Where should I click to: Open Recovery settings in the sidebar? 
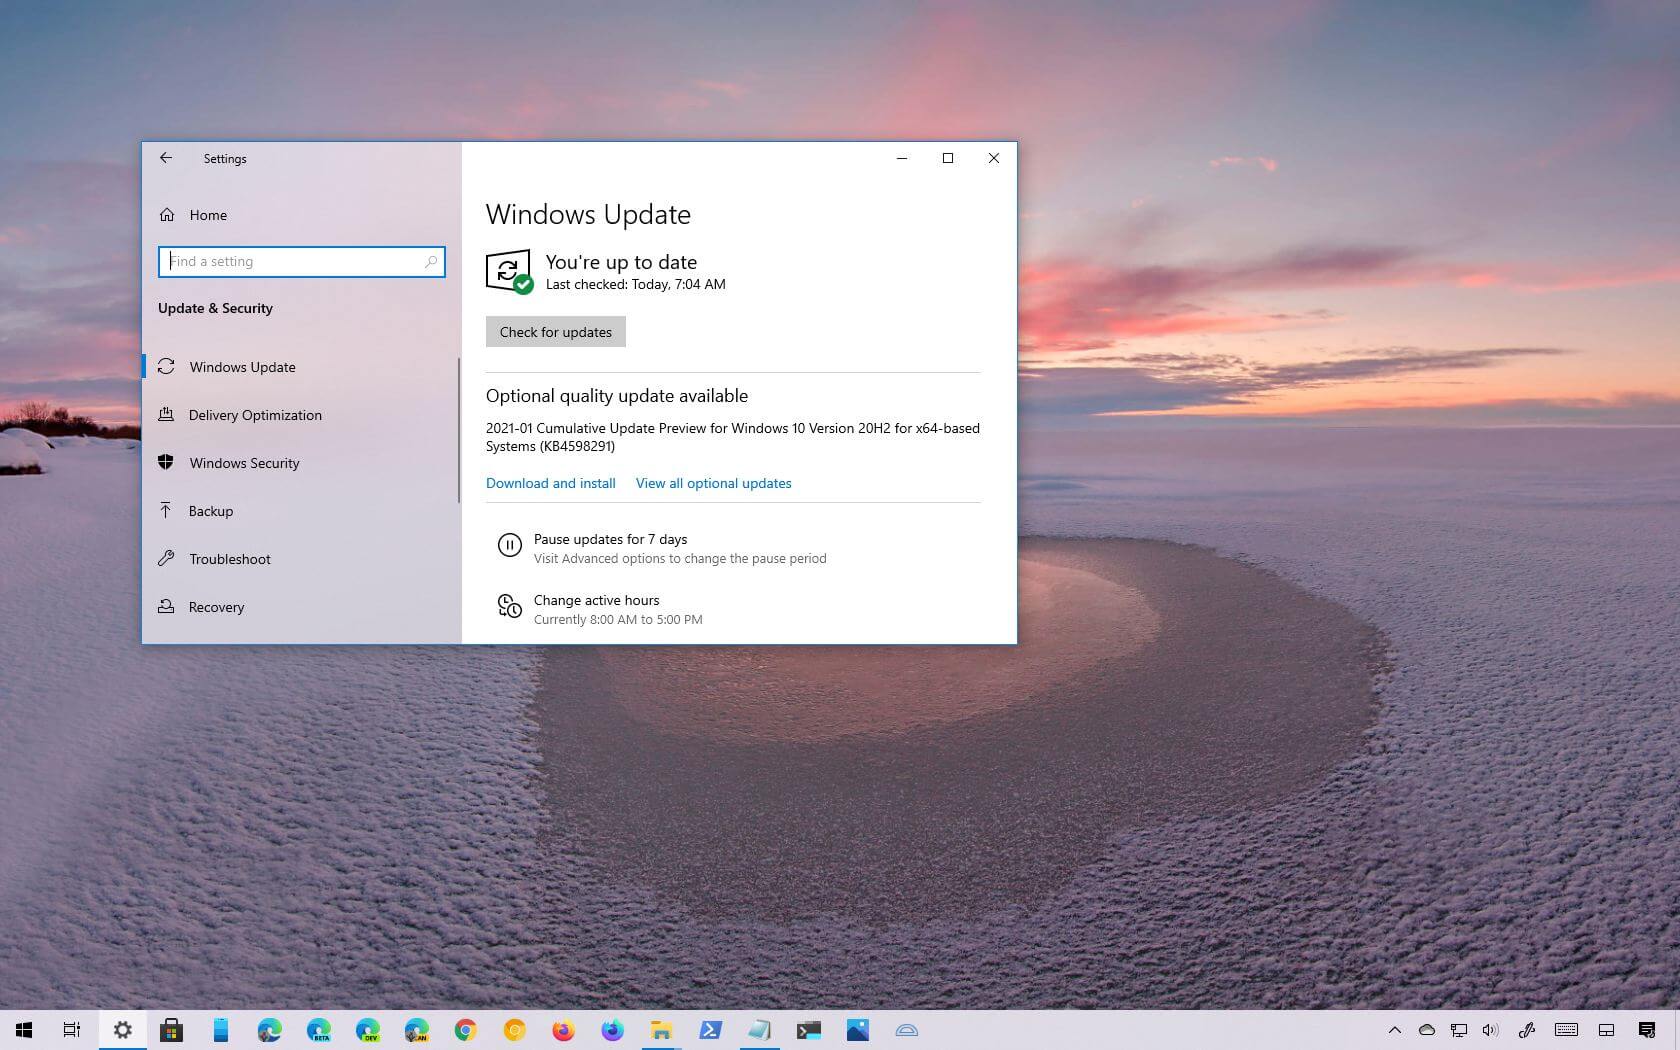point(216,607)
